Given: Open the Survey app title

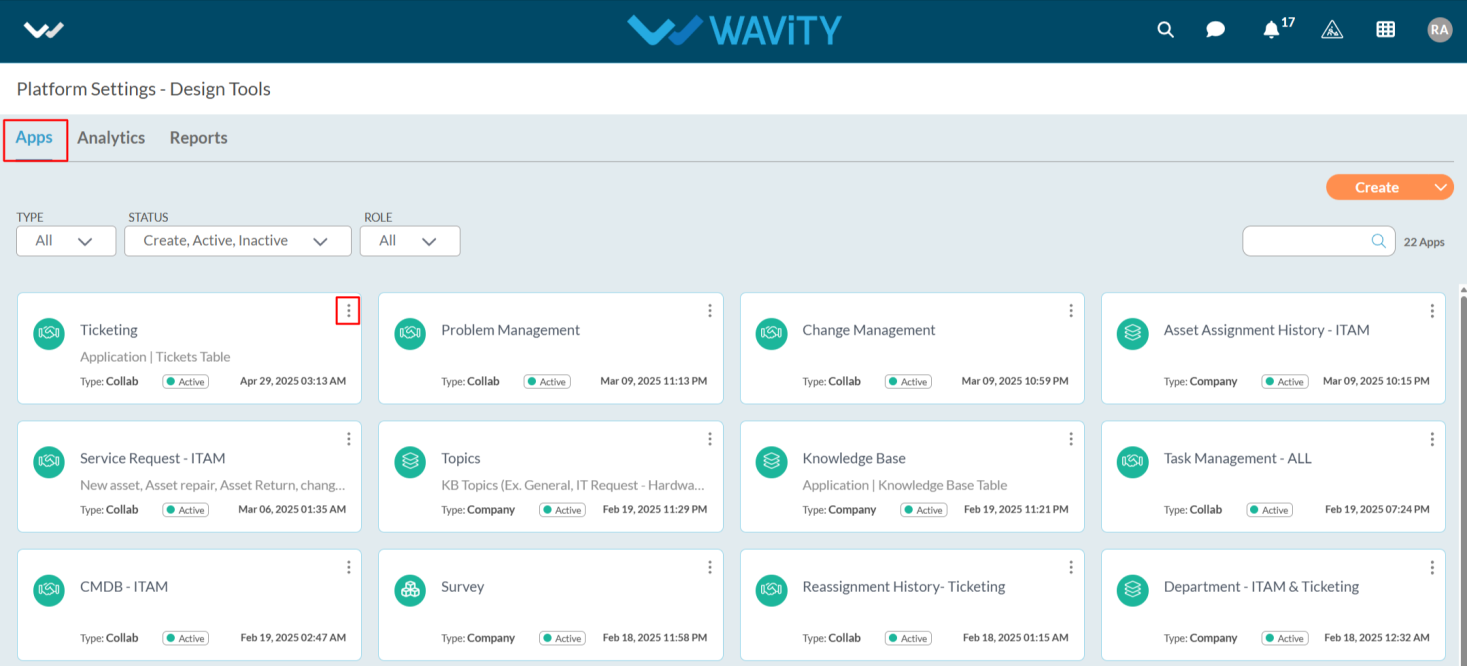Looking at the screenshot, I should pos(462,586).
